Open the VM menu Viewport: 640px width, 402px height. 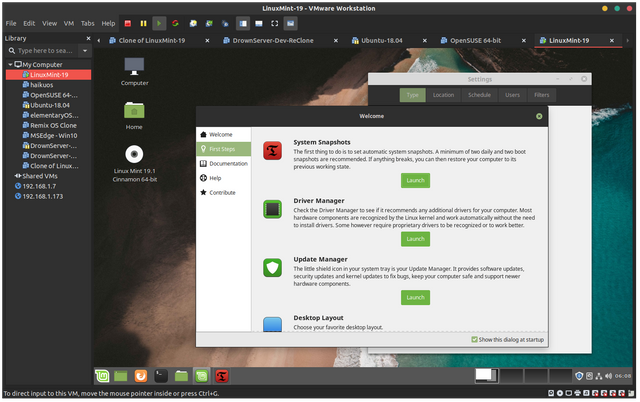click(69, 23)
